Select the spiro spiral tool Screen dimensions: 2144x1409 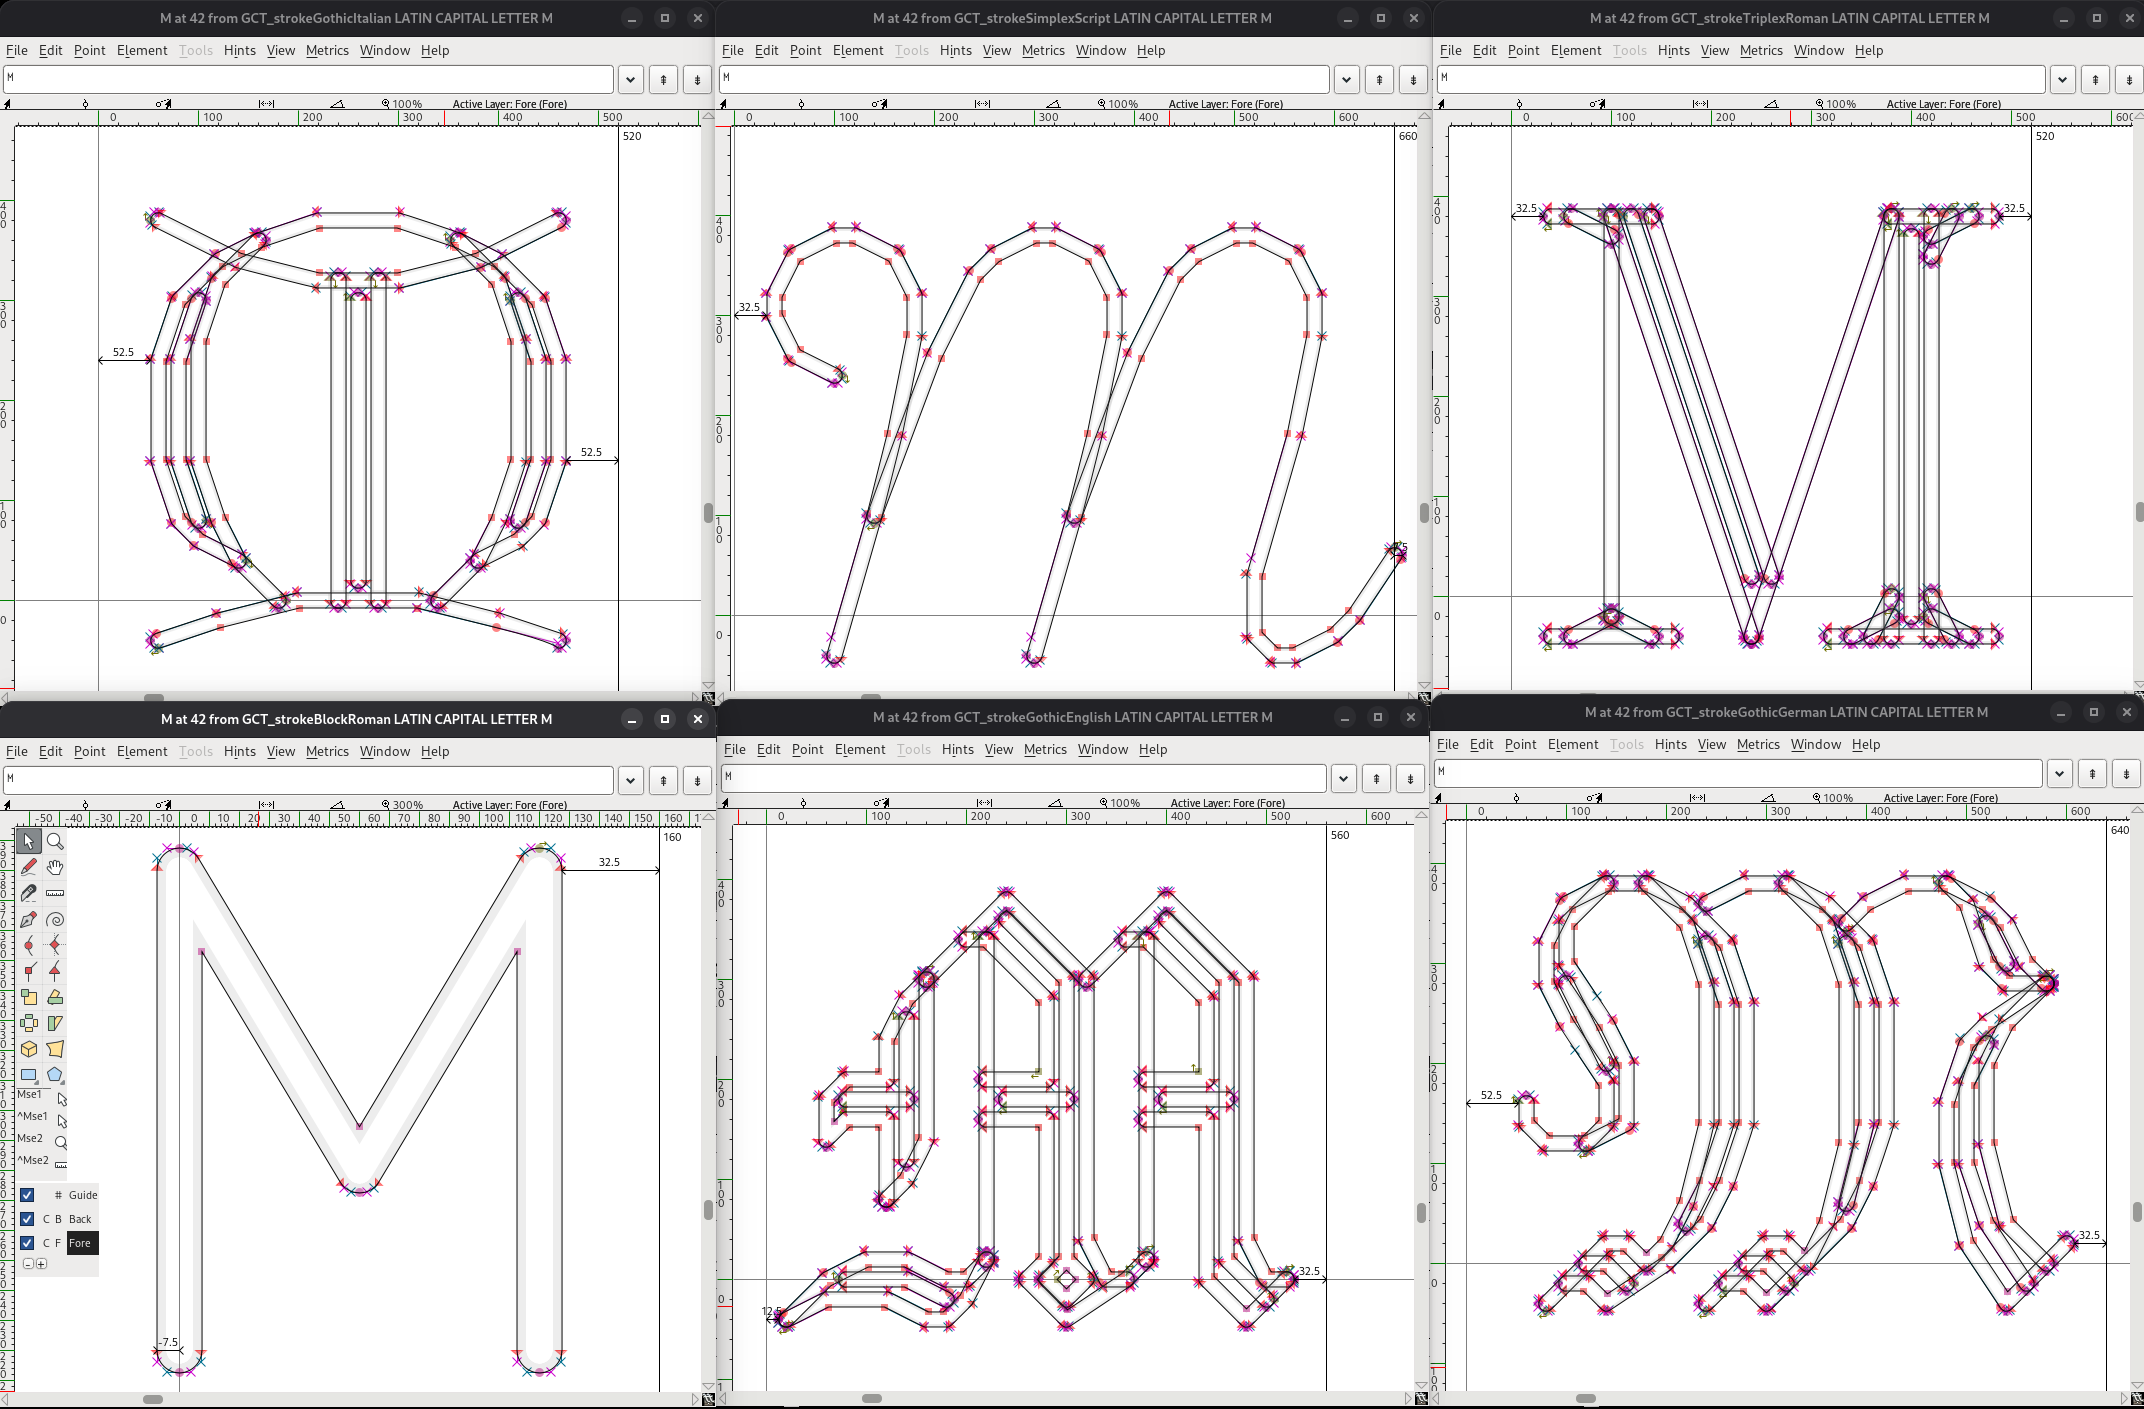click(55, 920)
